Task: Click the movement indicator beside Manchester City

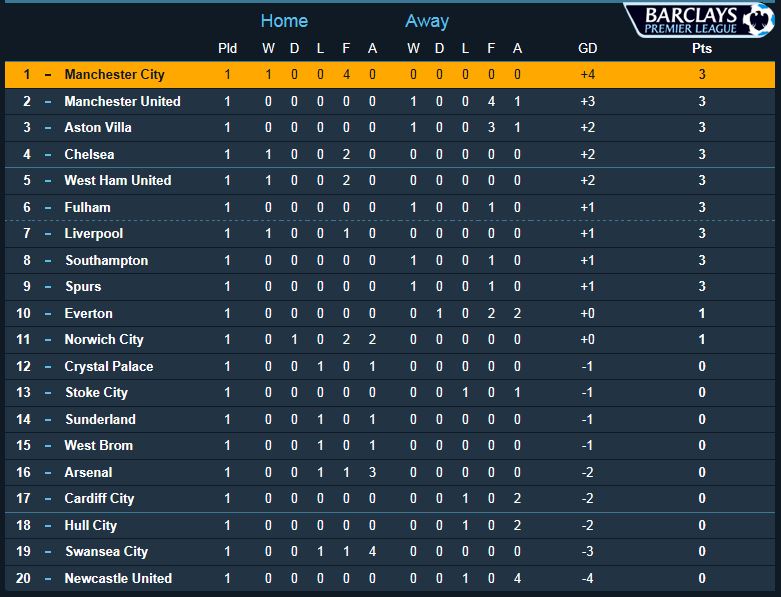Action: pyautogui.click(x=47, y=75)
